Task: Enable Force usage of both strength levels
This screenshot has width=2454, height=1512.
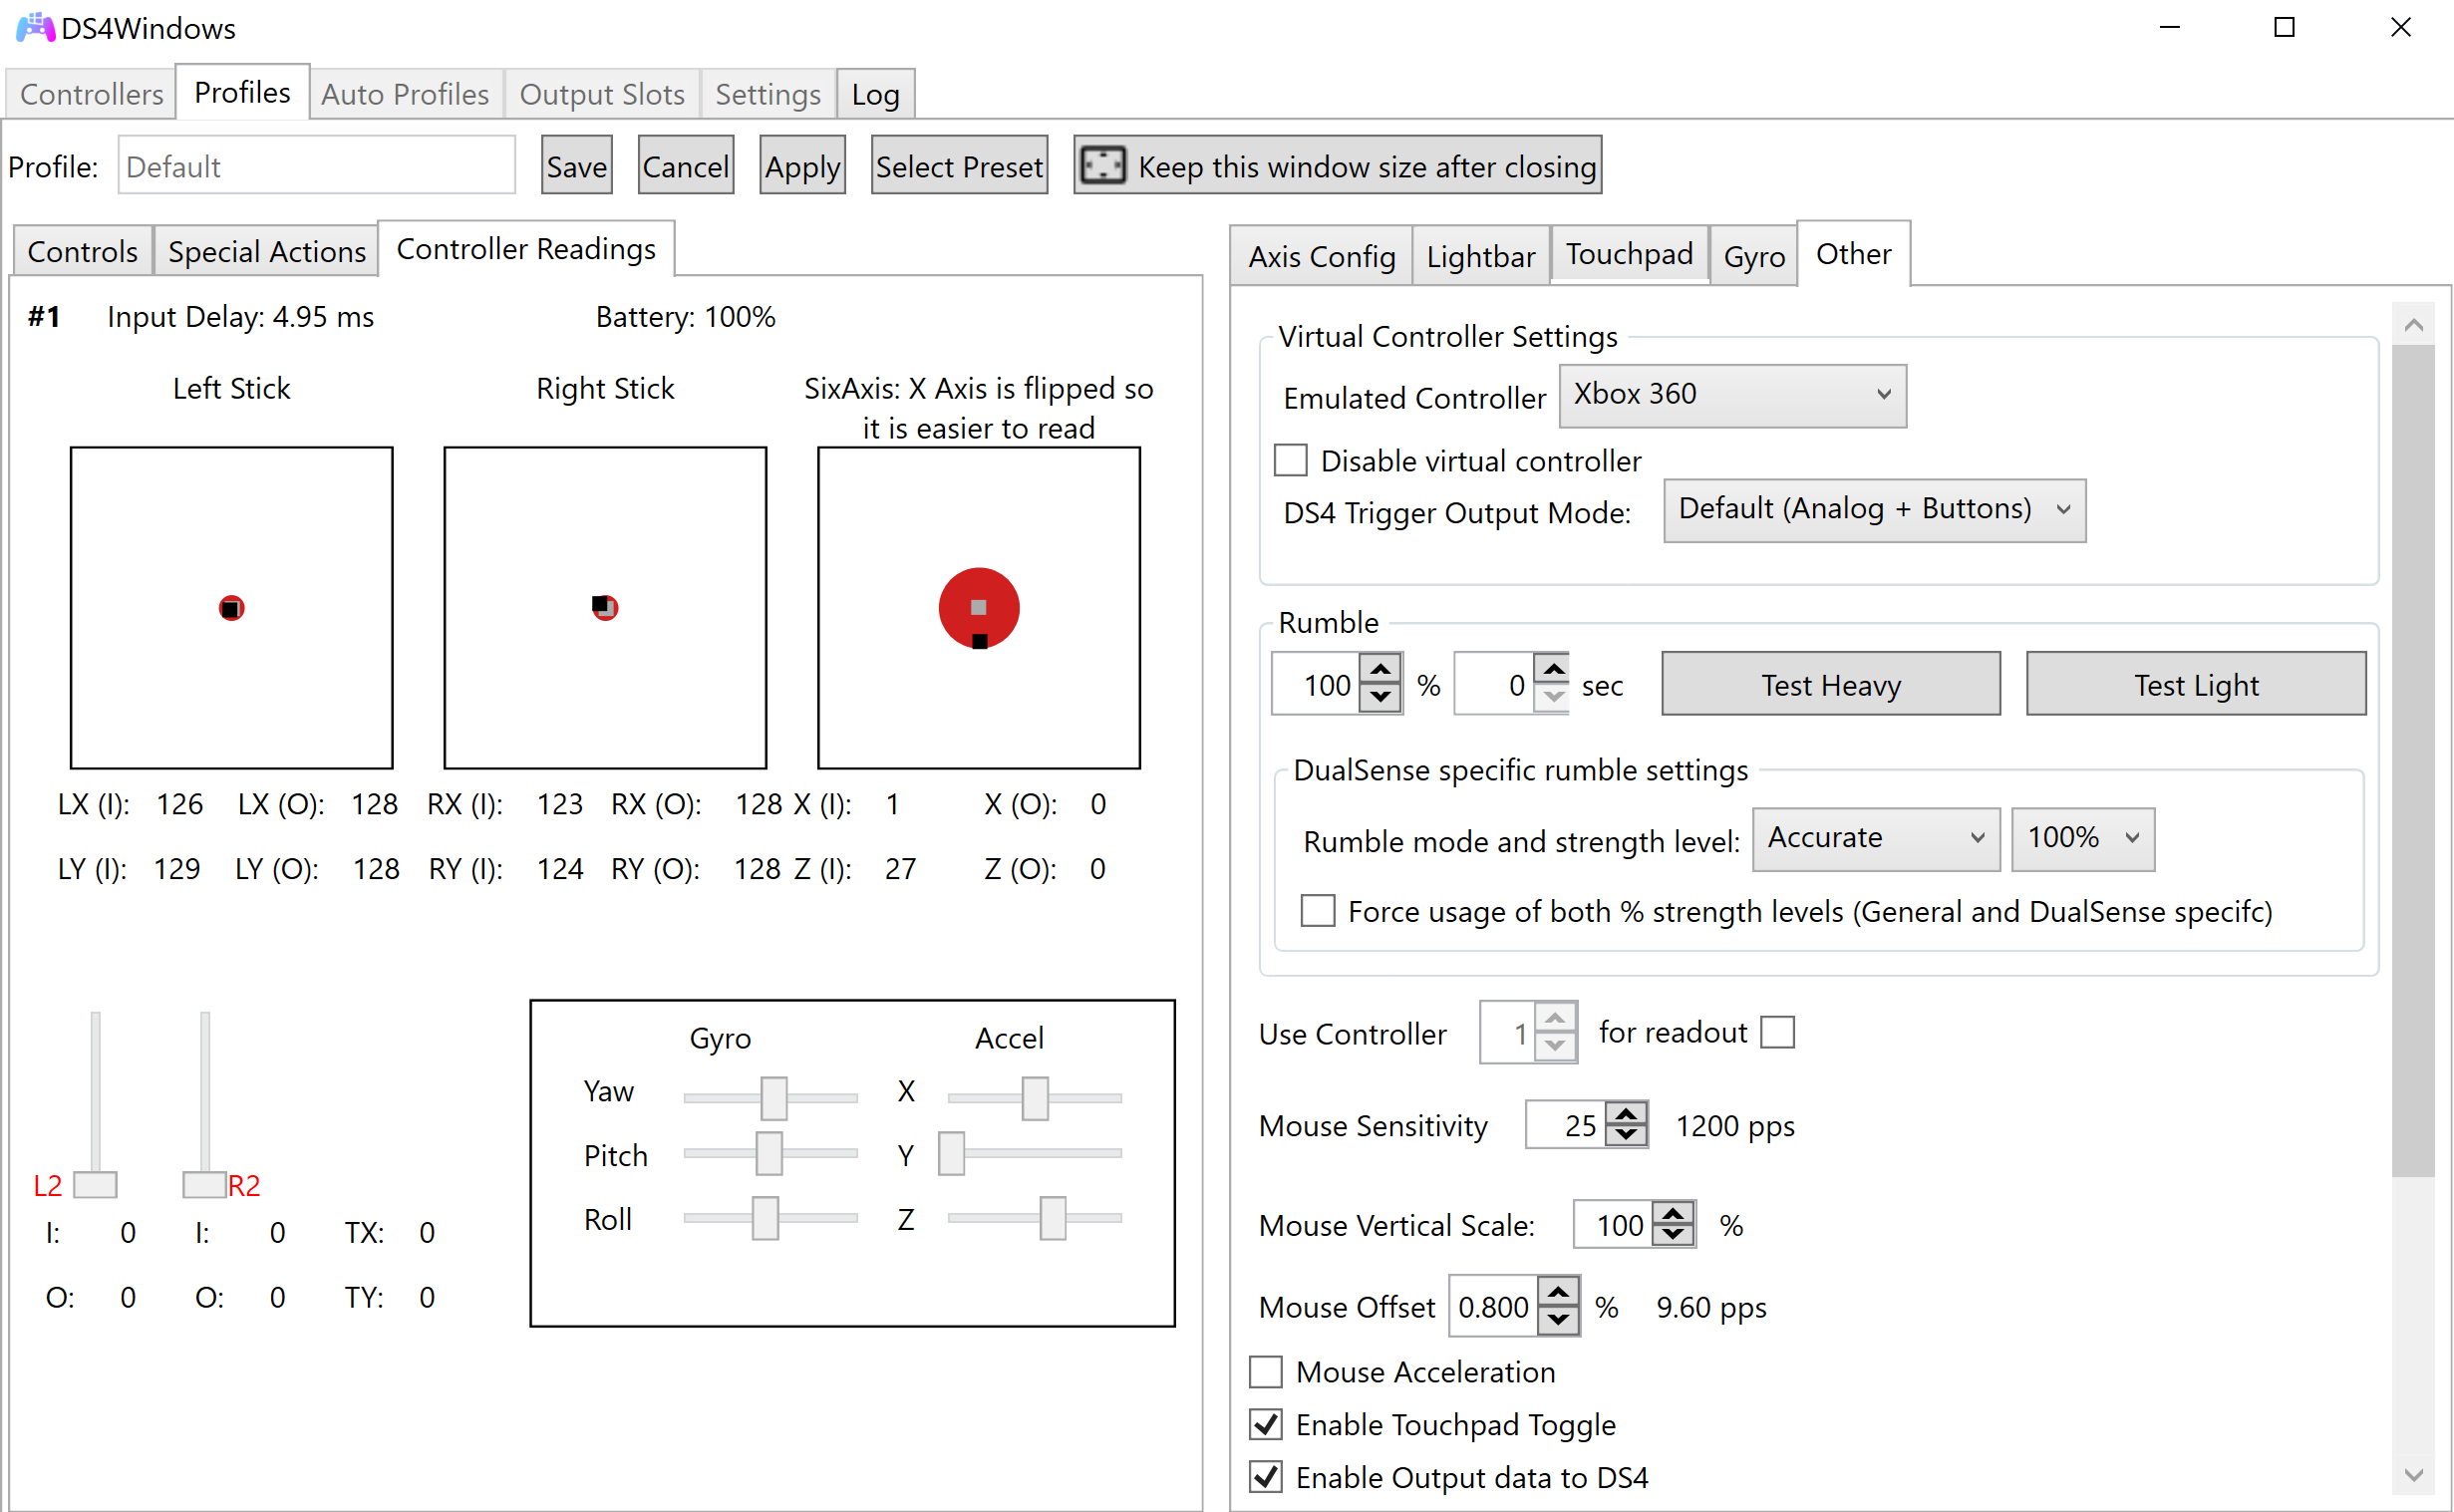Action: [x=1318, y=911]
